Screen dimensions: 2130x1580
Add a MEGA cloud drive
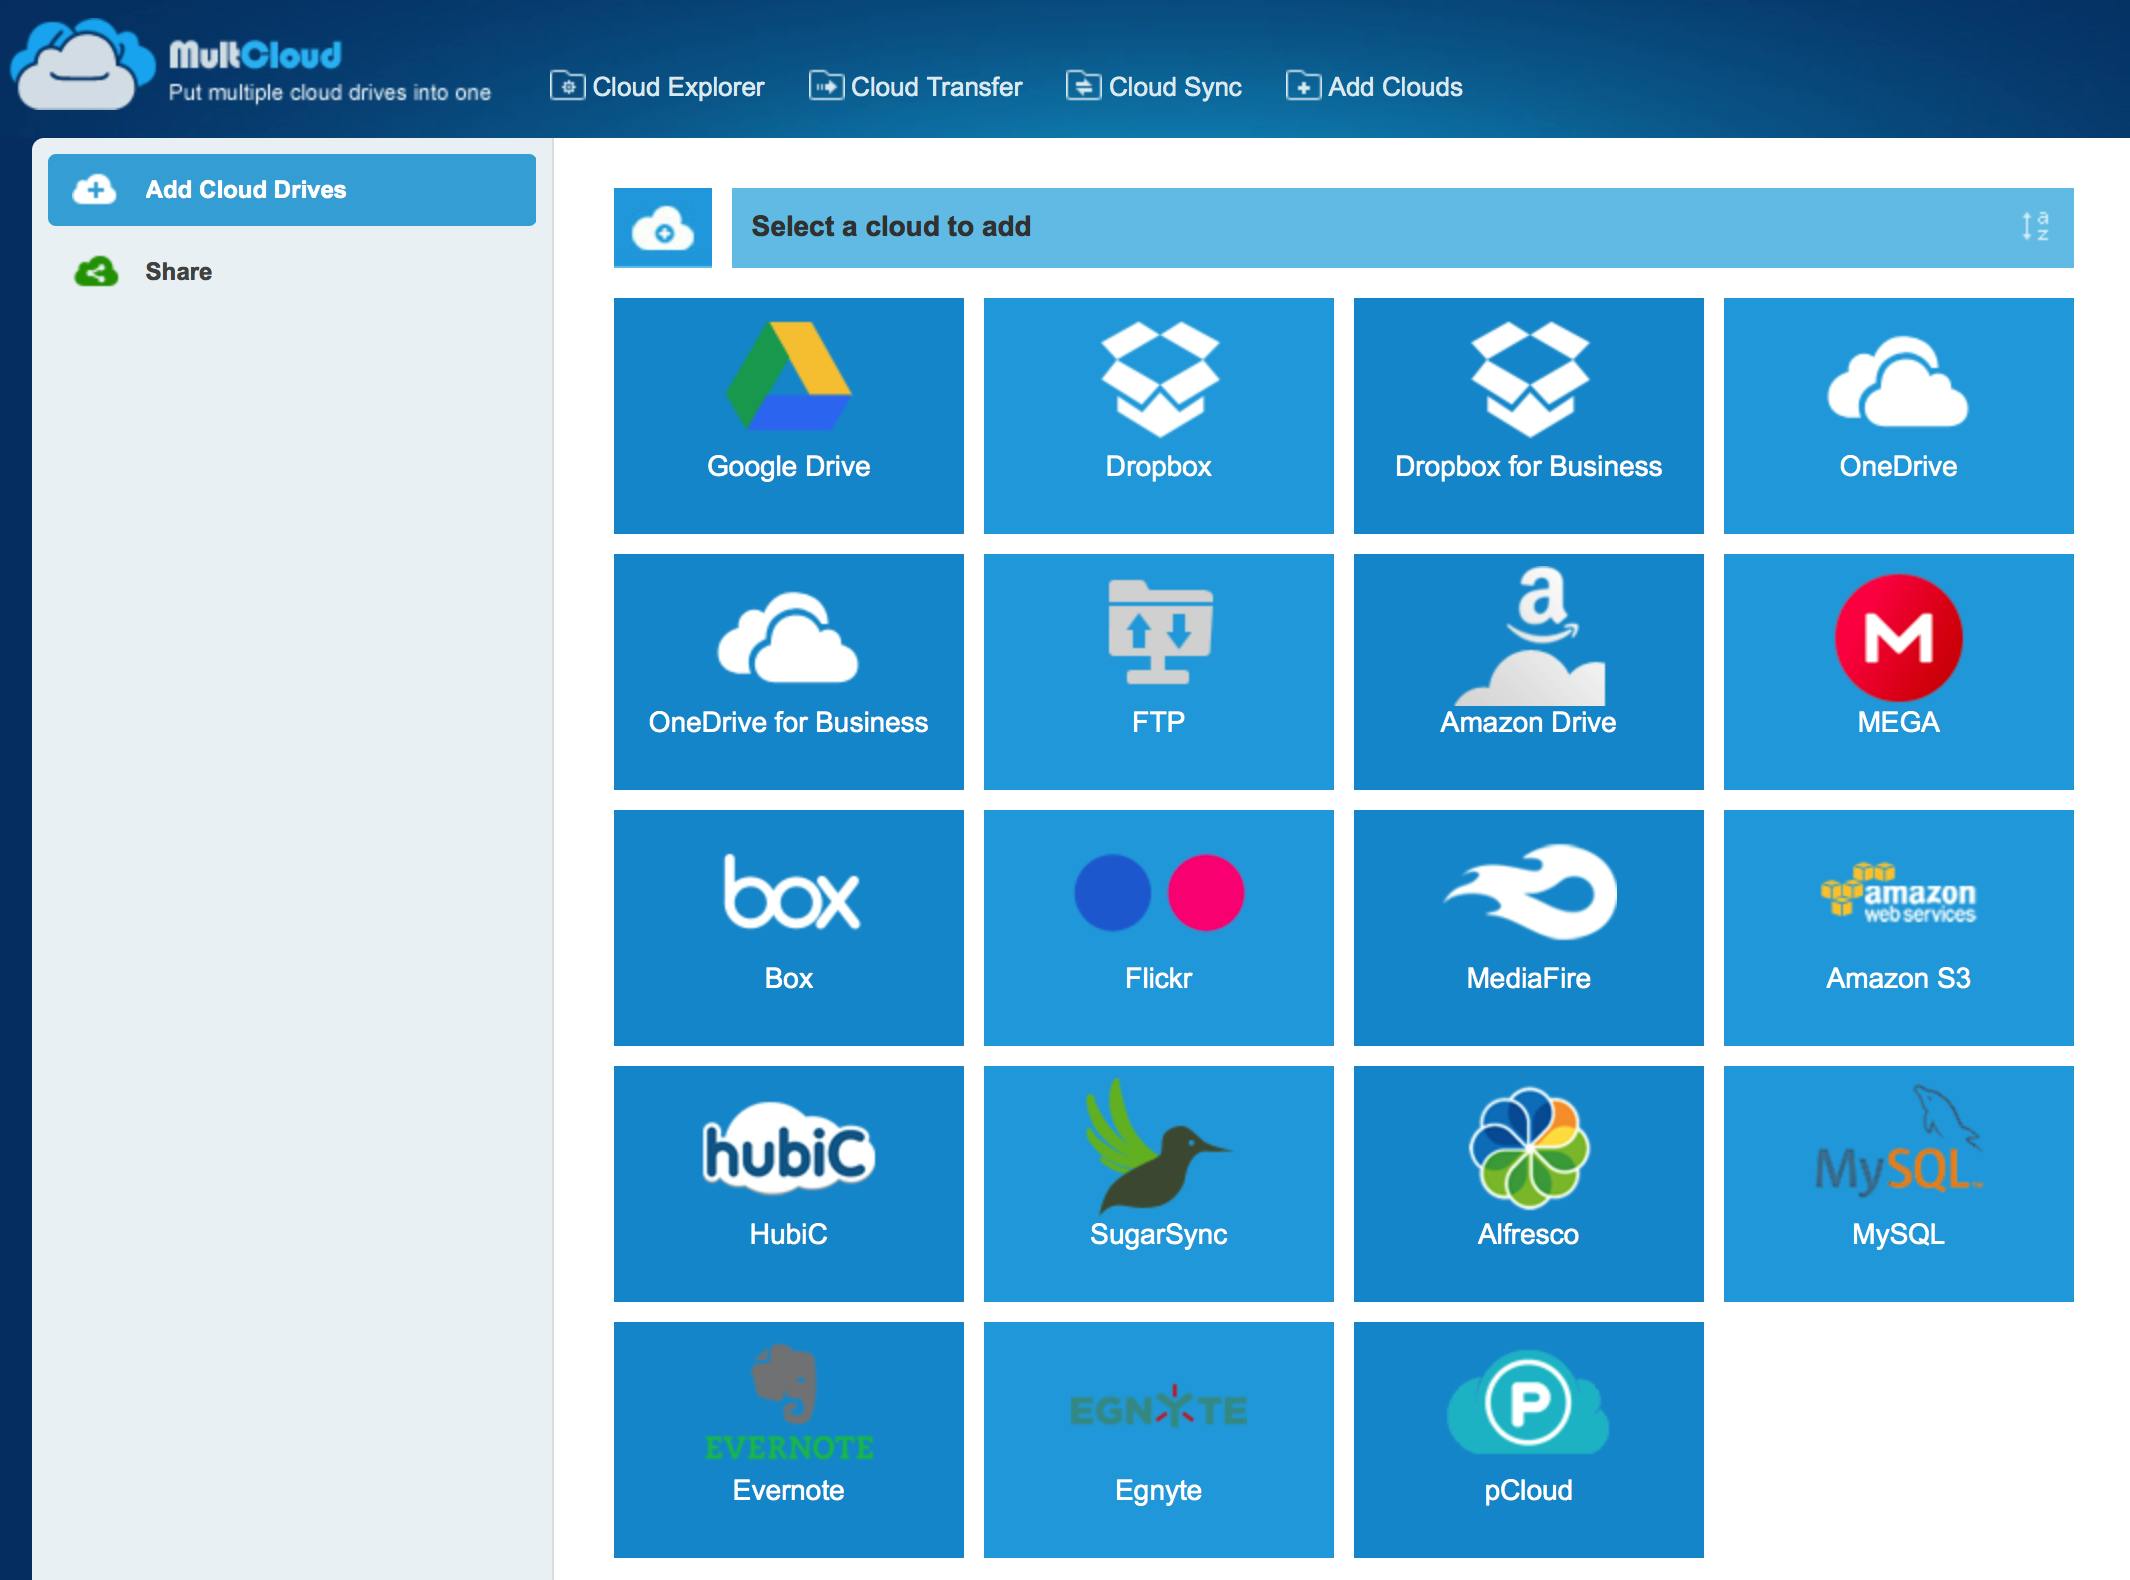pos(1898,671)
